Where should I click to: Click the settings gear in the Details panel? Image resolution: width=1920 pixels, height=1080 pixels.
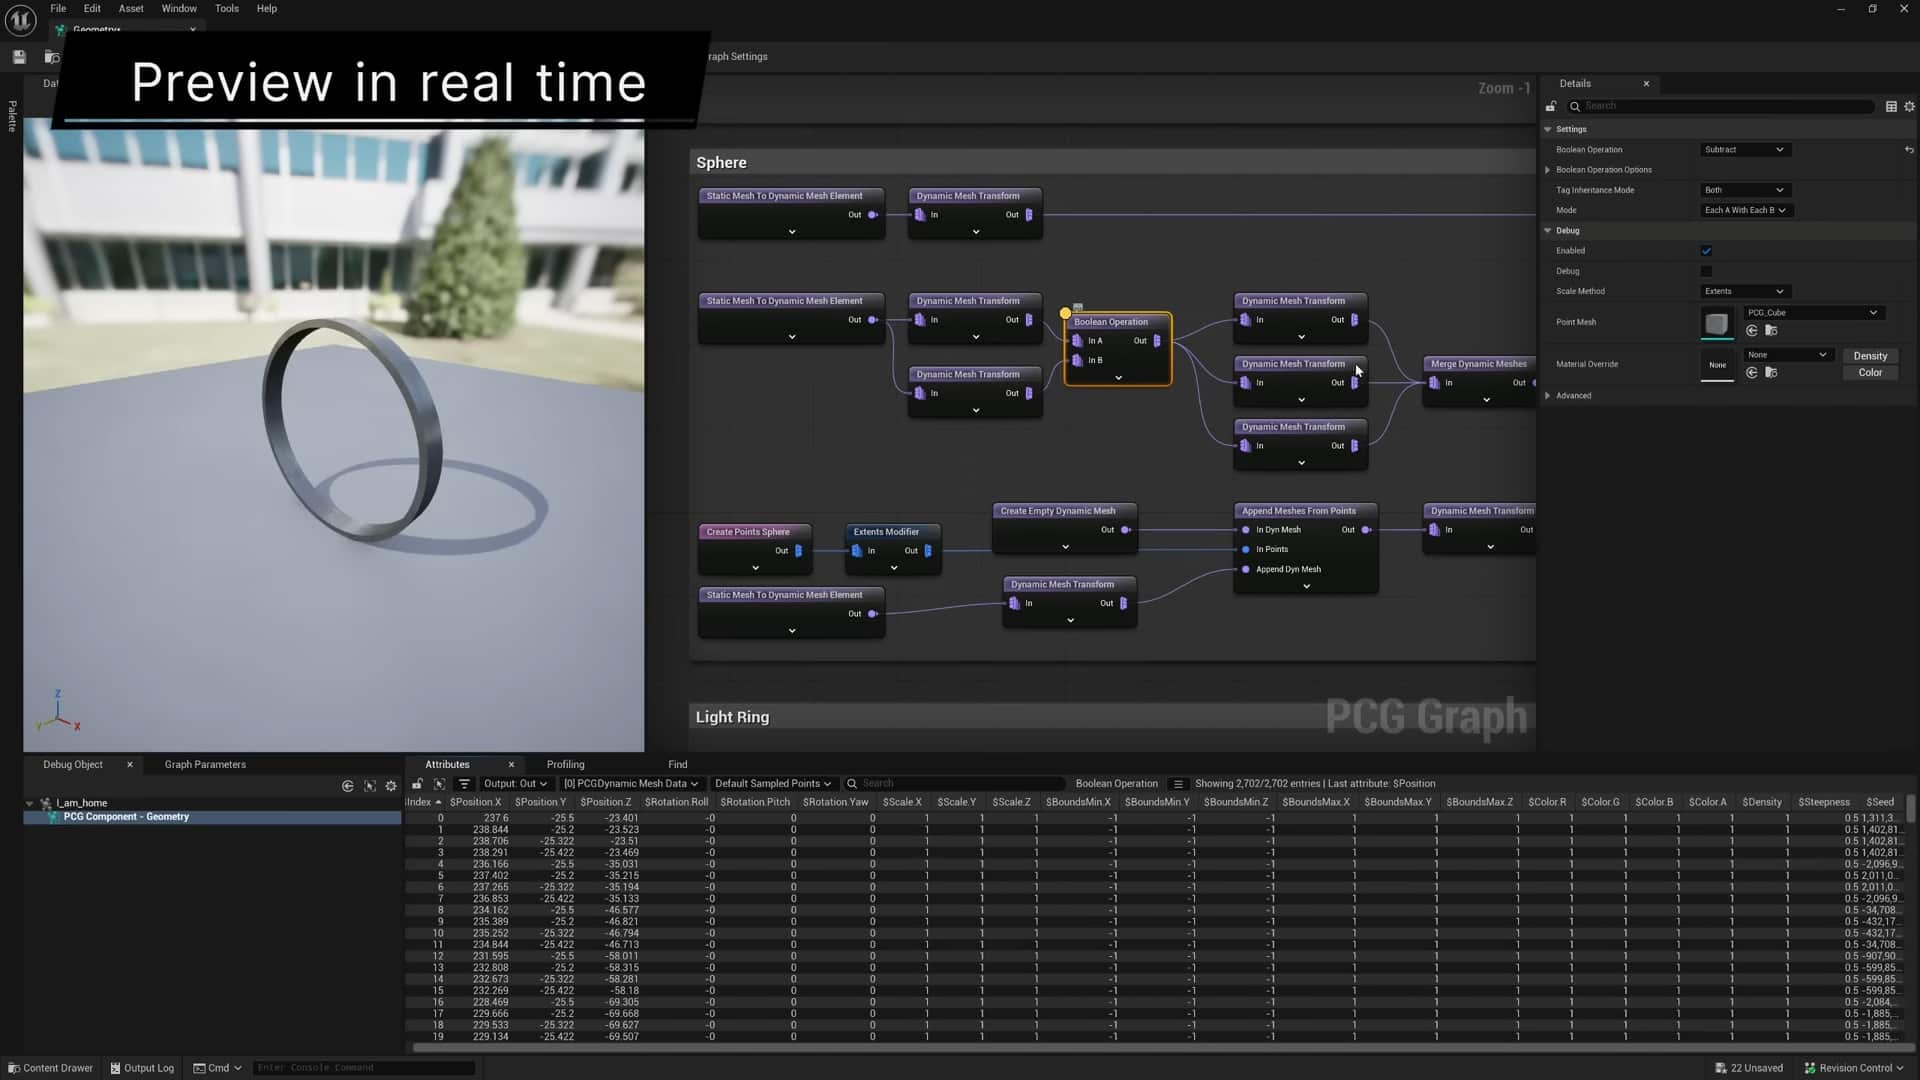click(x=1909, y=106)
